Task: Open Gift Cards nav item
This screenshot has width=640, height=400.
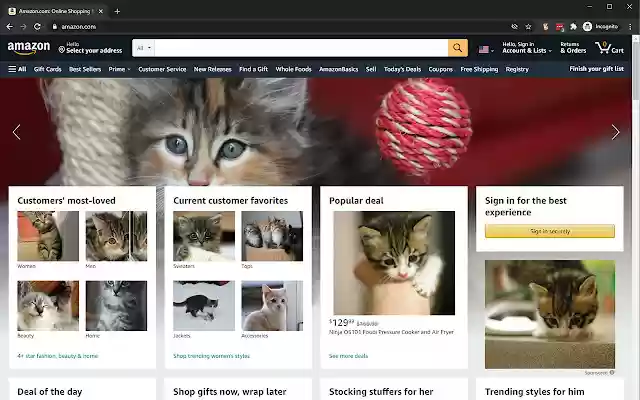Action: pos(47,69)
